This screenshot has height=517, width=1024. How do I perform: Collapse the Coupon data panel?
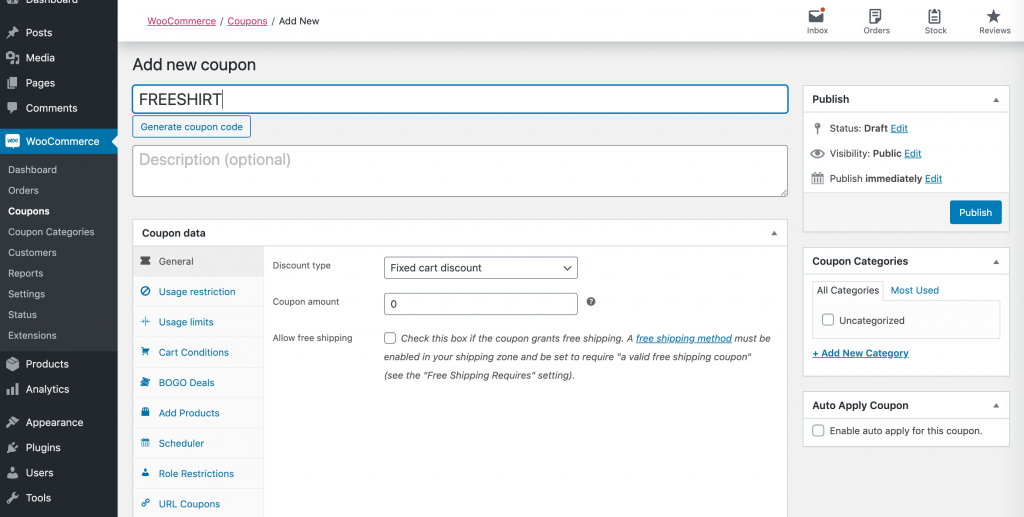(773, 233)
